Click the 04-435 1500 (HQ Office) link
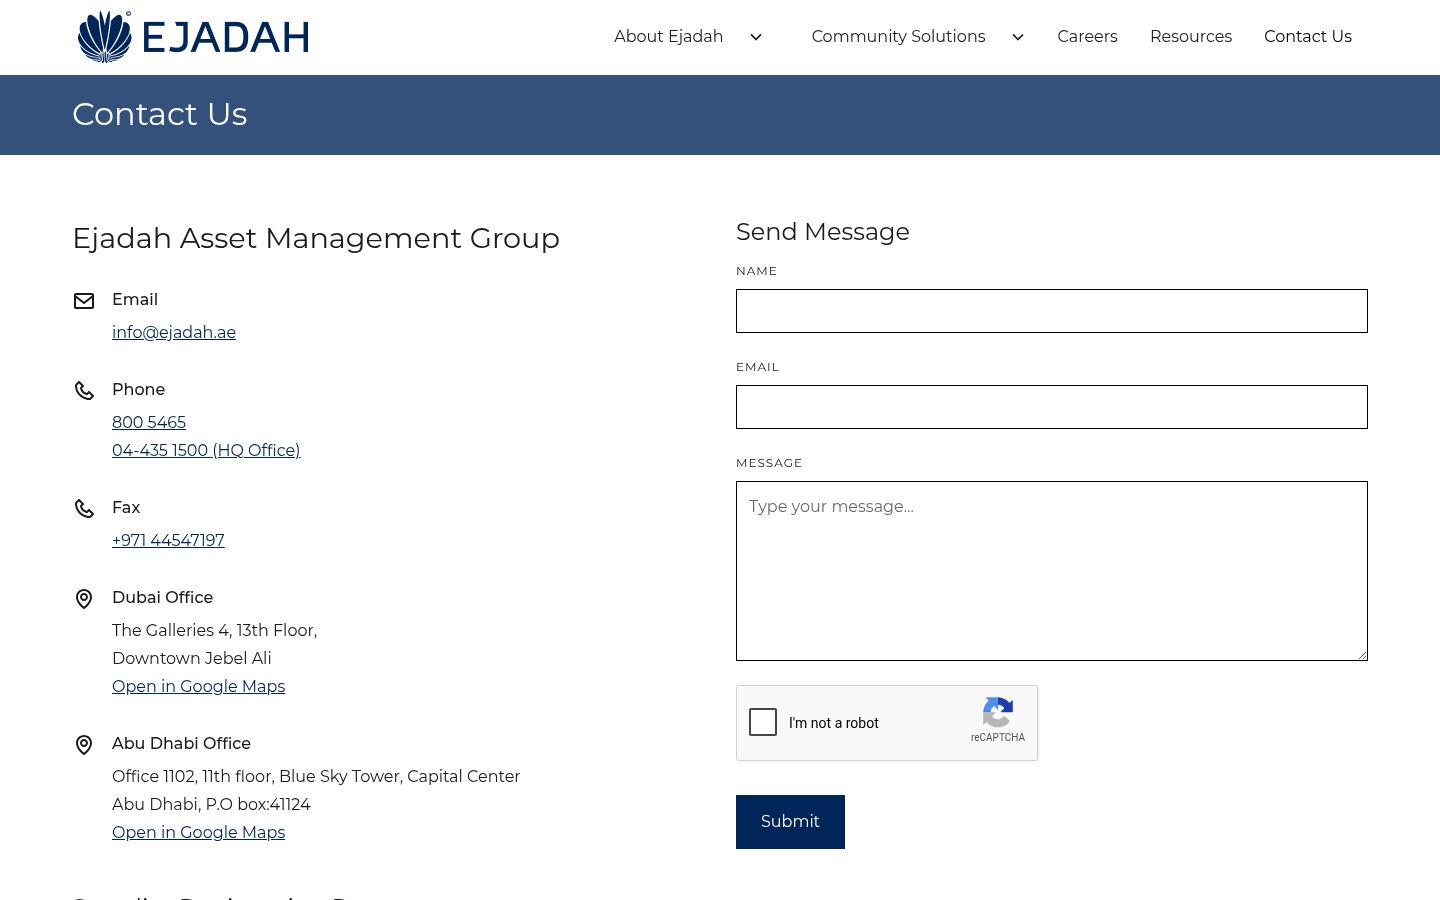 coord(206,450)
